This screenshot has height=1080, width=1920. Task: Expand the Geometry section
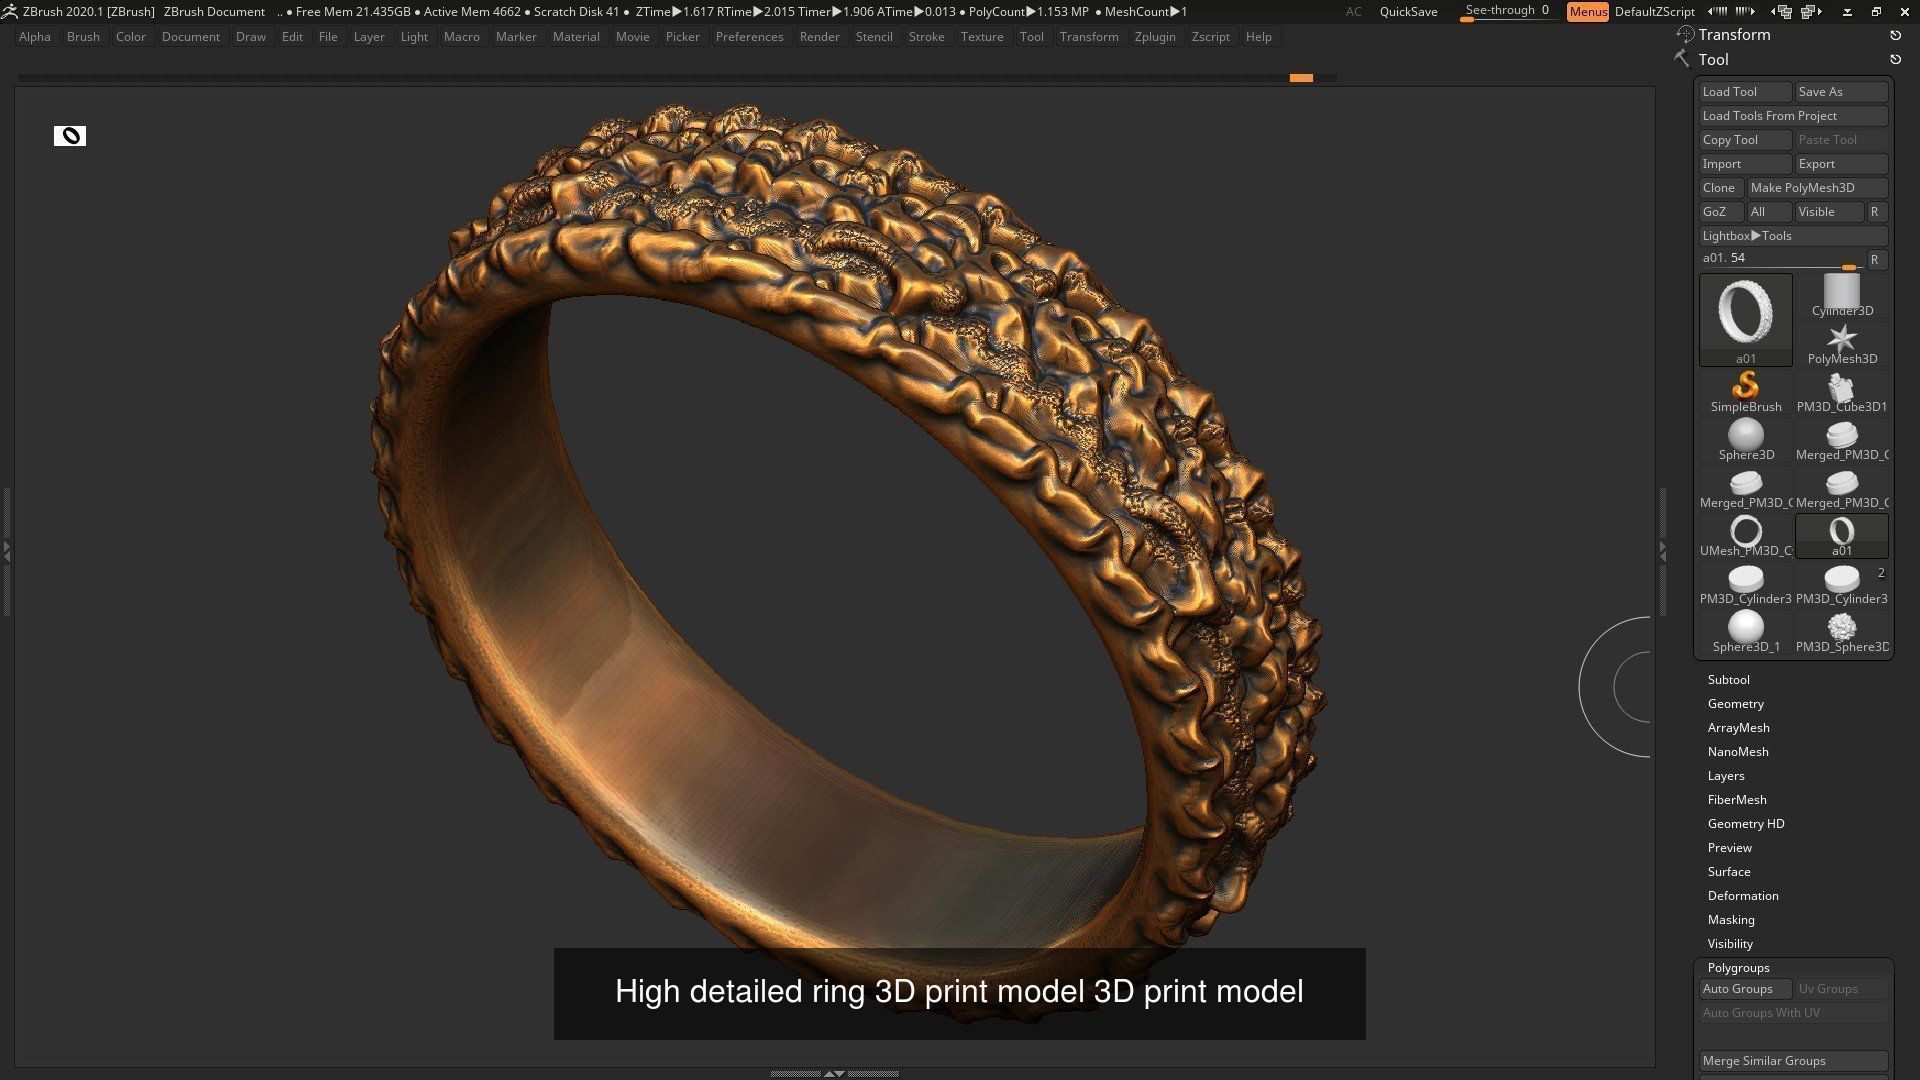(x=1735, y=704)
